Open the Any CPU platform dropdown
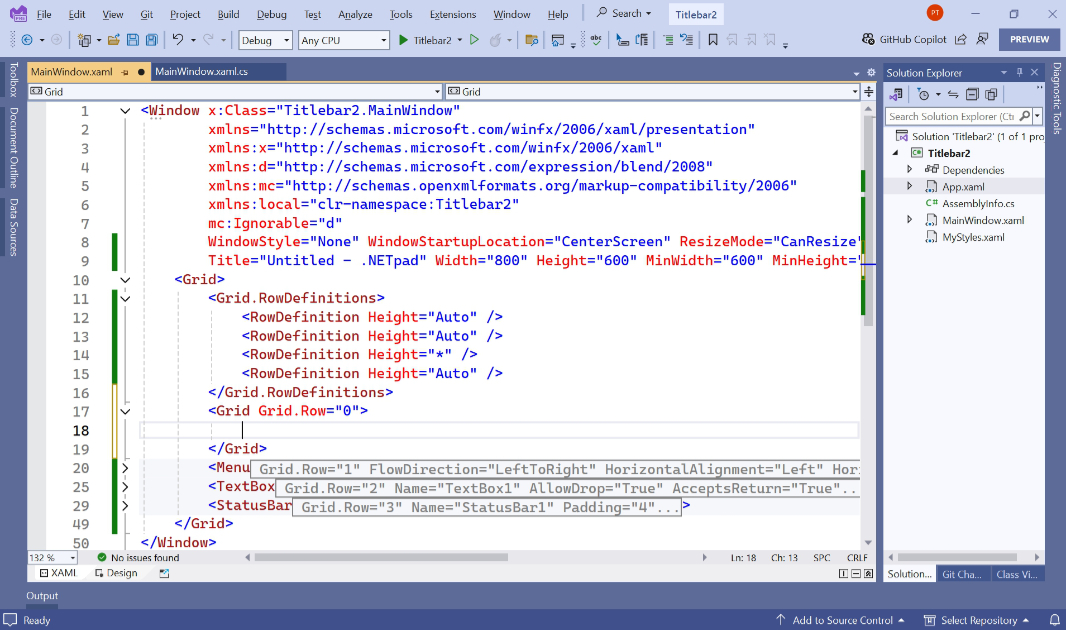1066x630 pixels. click(344, 40)
